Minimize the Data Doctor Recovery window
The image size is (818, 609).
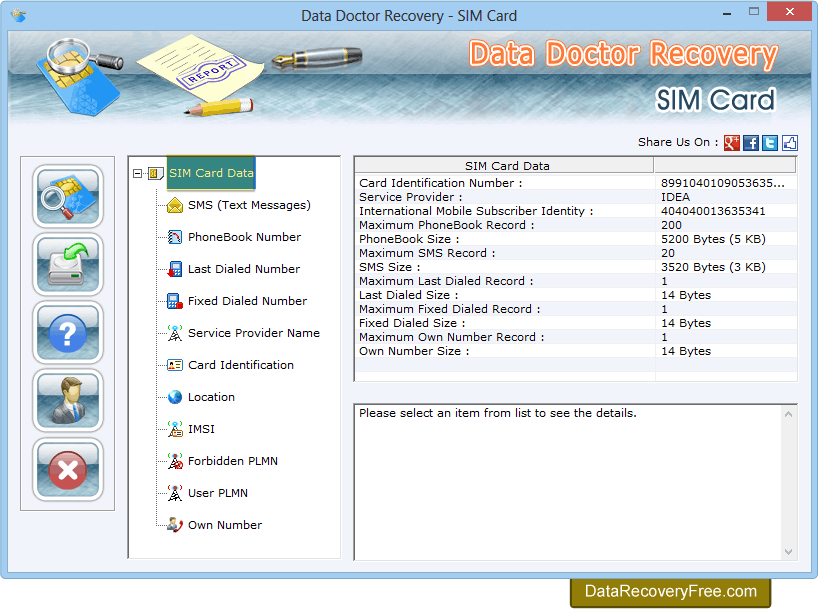tap(727, 13)
